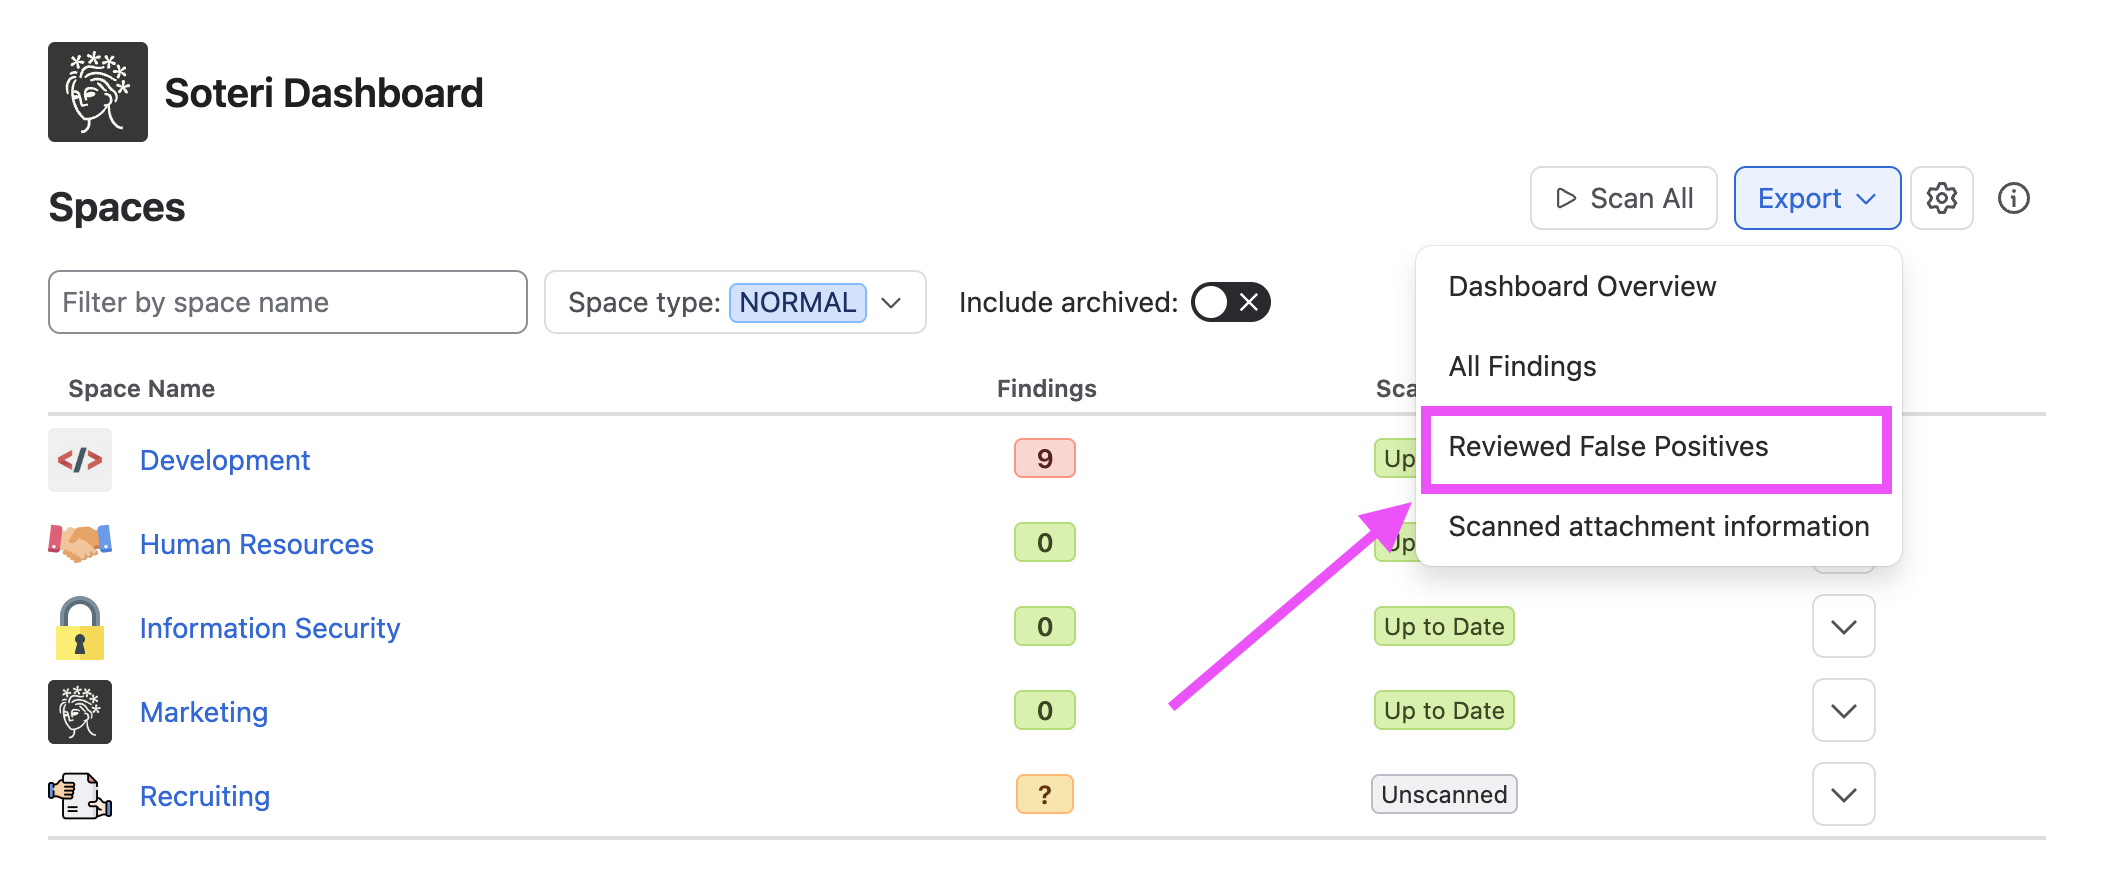Select Scanned attachment information menu item
Screen dimensions: 2108x890
point(1658,527)
